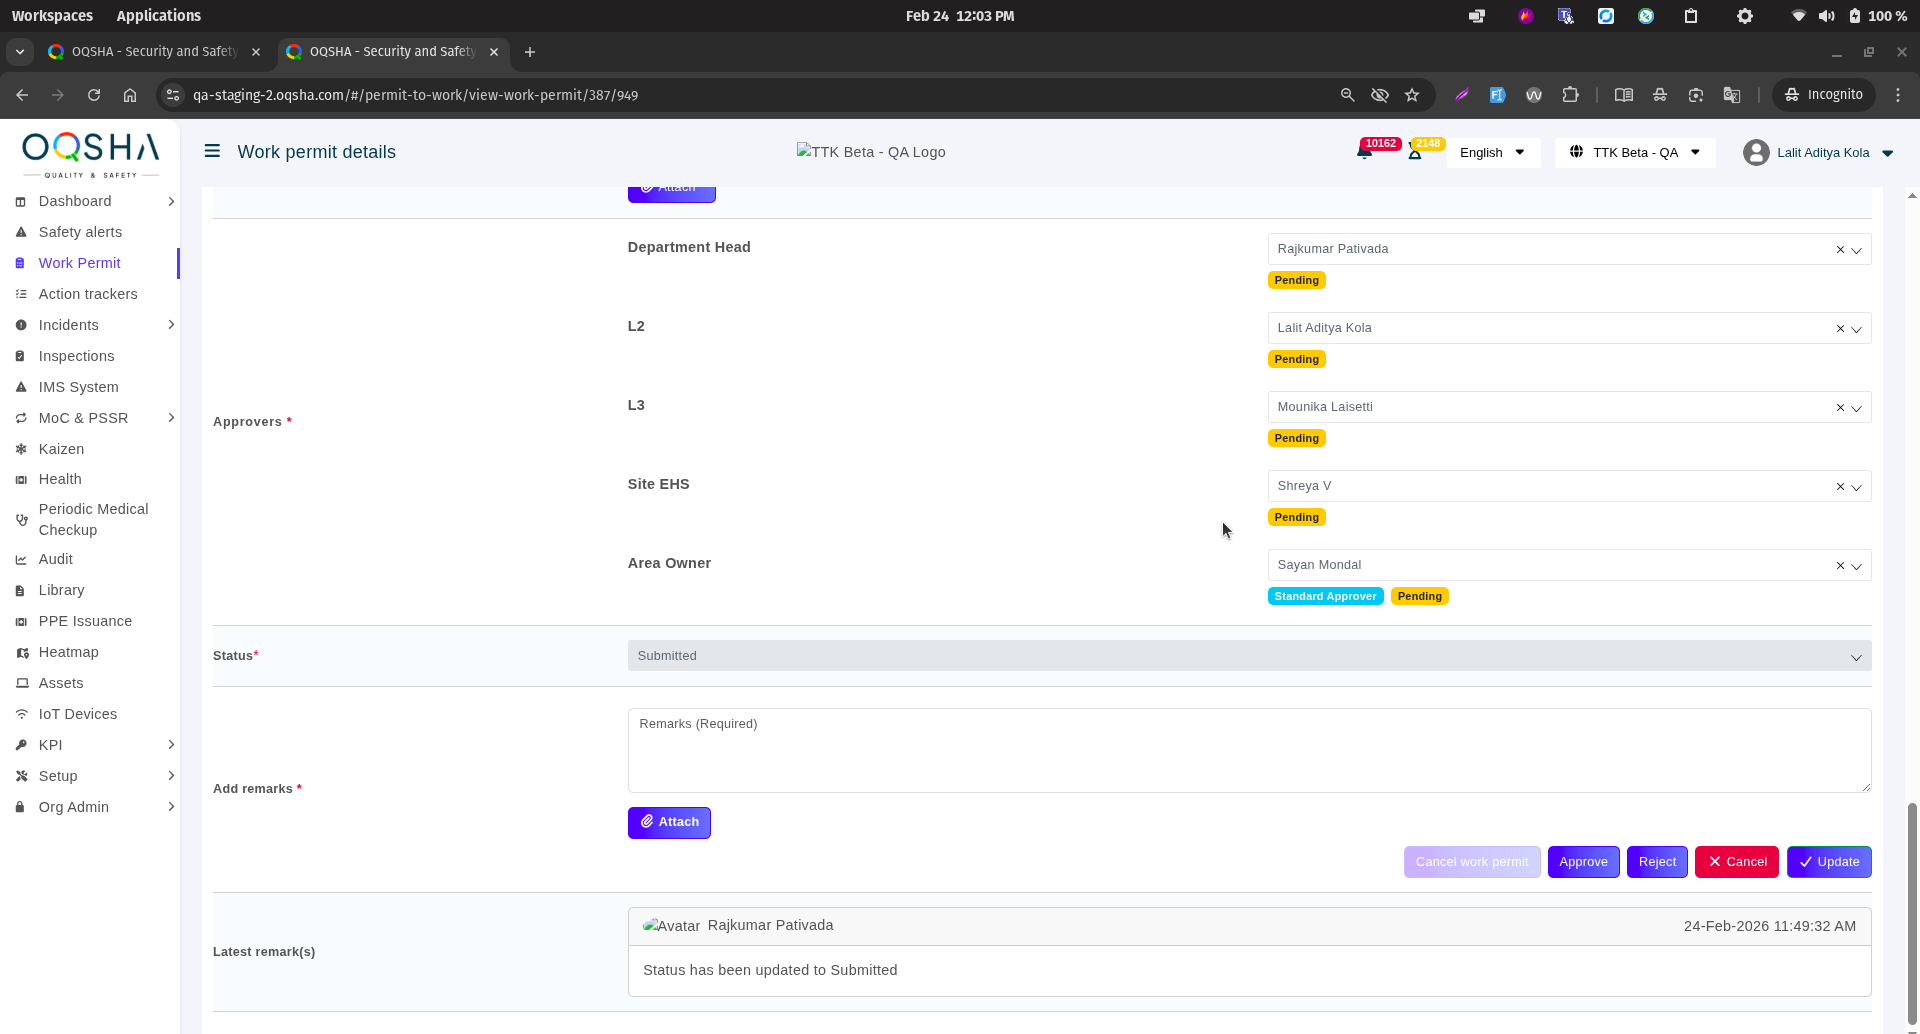Click the alerts icon with 2148 badge
This screenshot has height=1034, width=1920.
tap(1415, 152)
